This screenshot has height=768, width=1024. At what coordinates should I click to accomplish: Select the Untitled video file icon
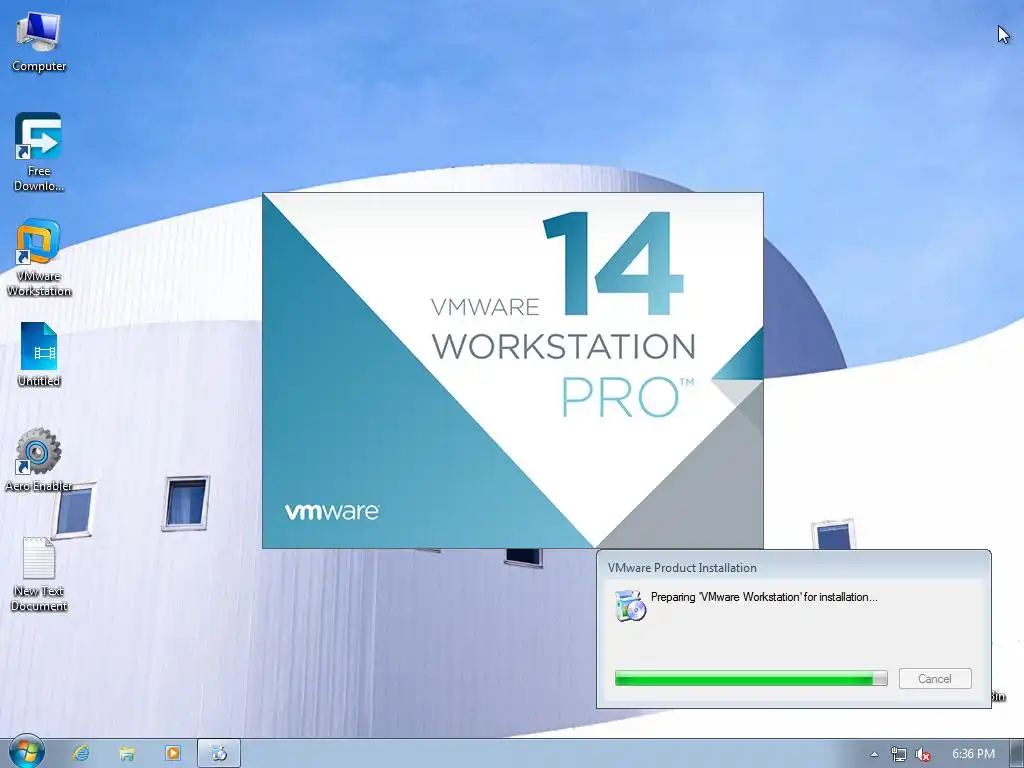coord(39,355)
